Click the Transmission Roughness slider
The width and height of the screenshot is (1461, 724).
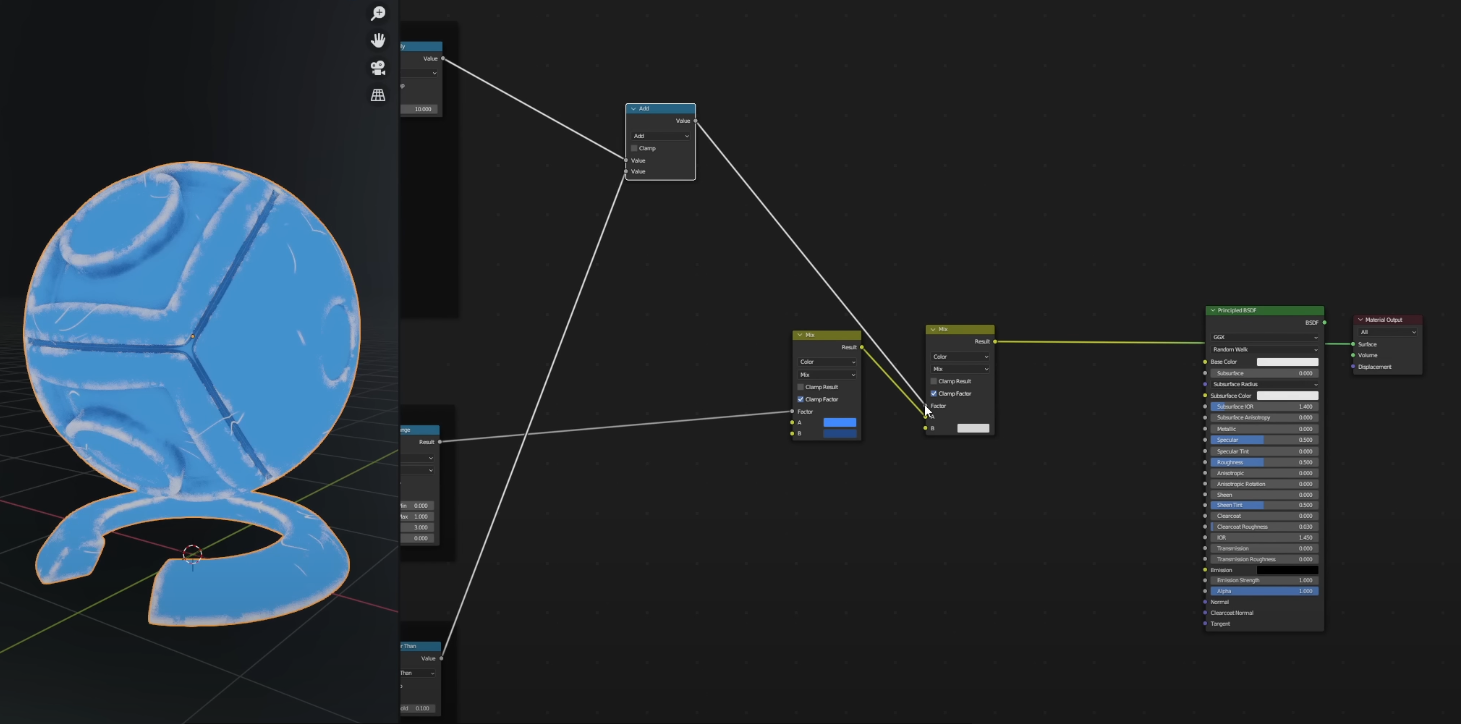tap(1264, 559)
